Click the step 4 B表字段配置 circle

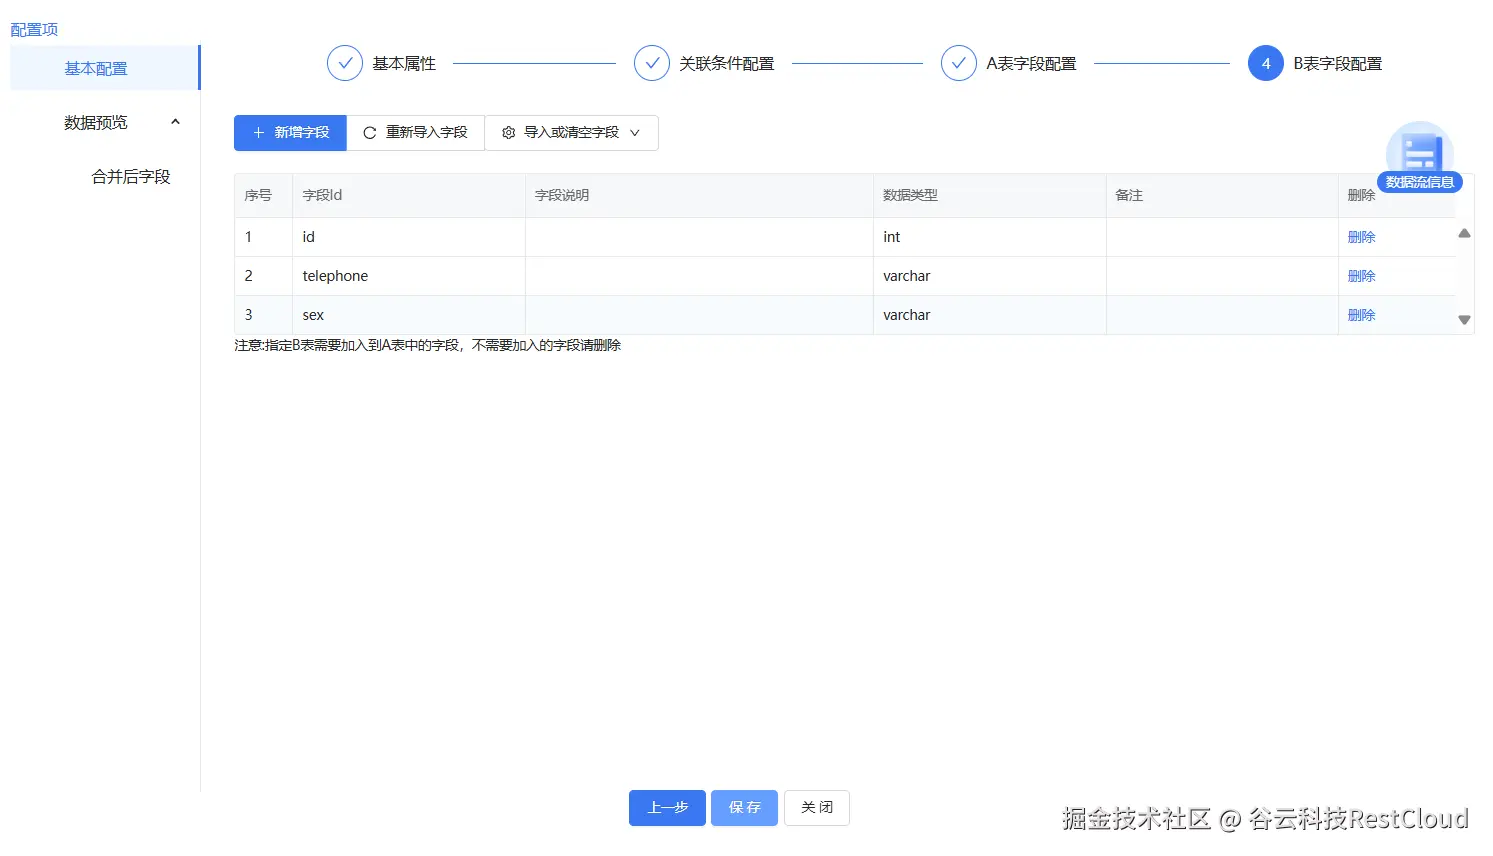(x=1266, y=63)
